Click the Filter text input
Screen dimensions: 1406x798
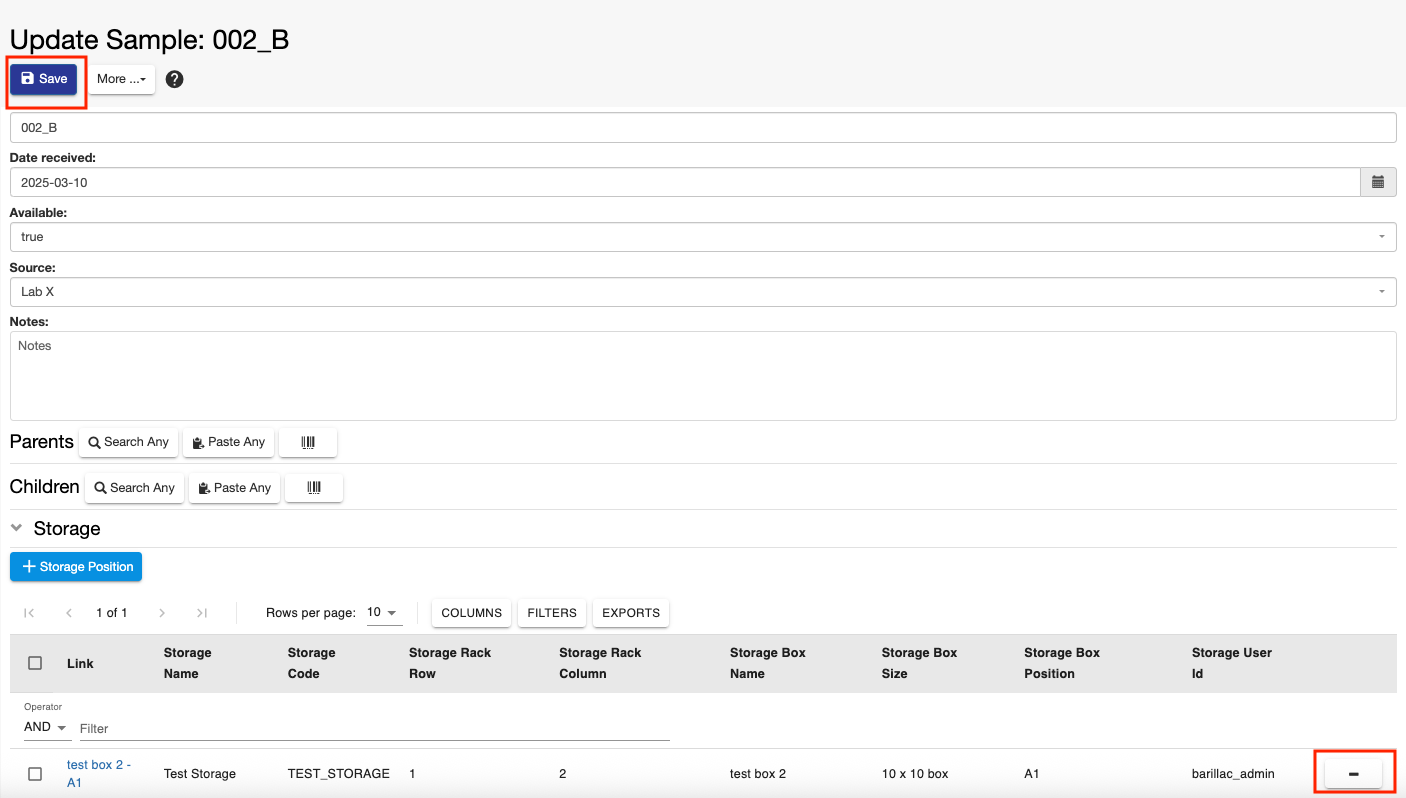[374, 728]
